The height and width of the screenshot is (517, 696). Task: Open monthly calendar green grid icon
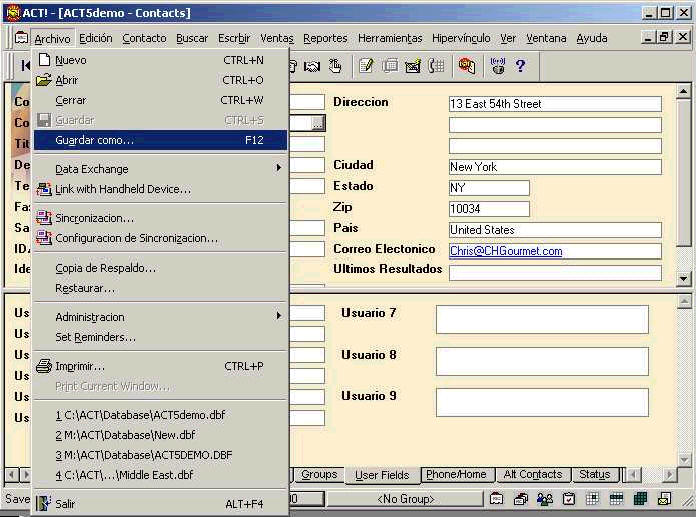(x=640, y=499)
